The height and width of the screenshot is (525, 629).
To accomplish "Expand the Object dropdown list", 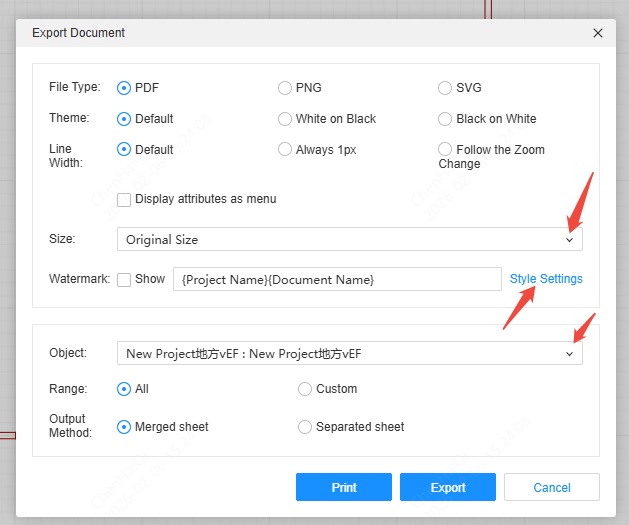I will coord(349,353).
